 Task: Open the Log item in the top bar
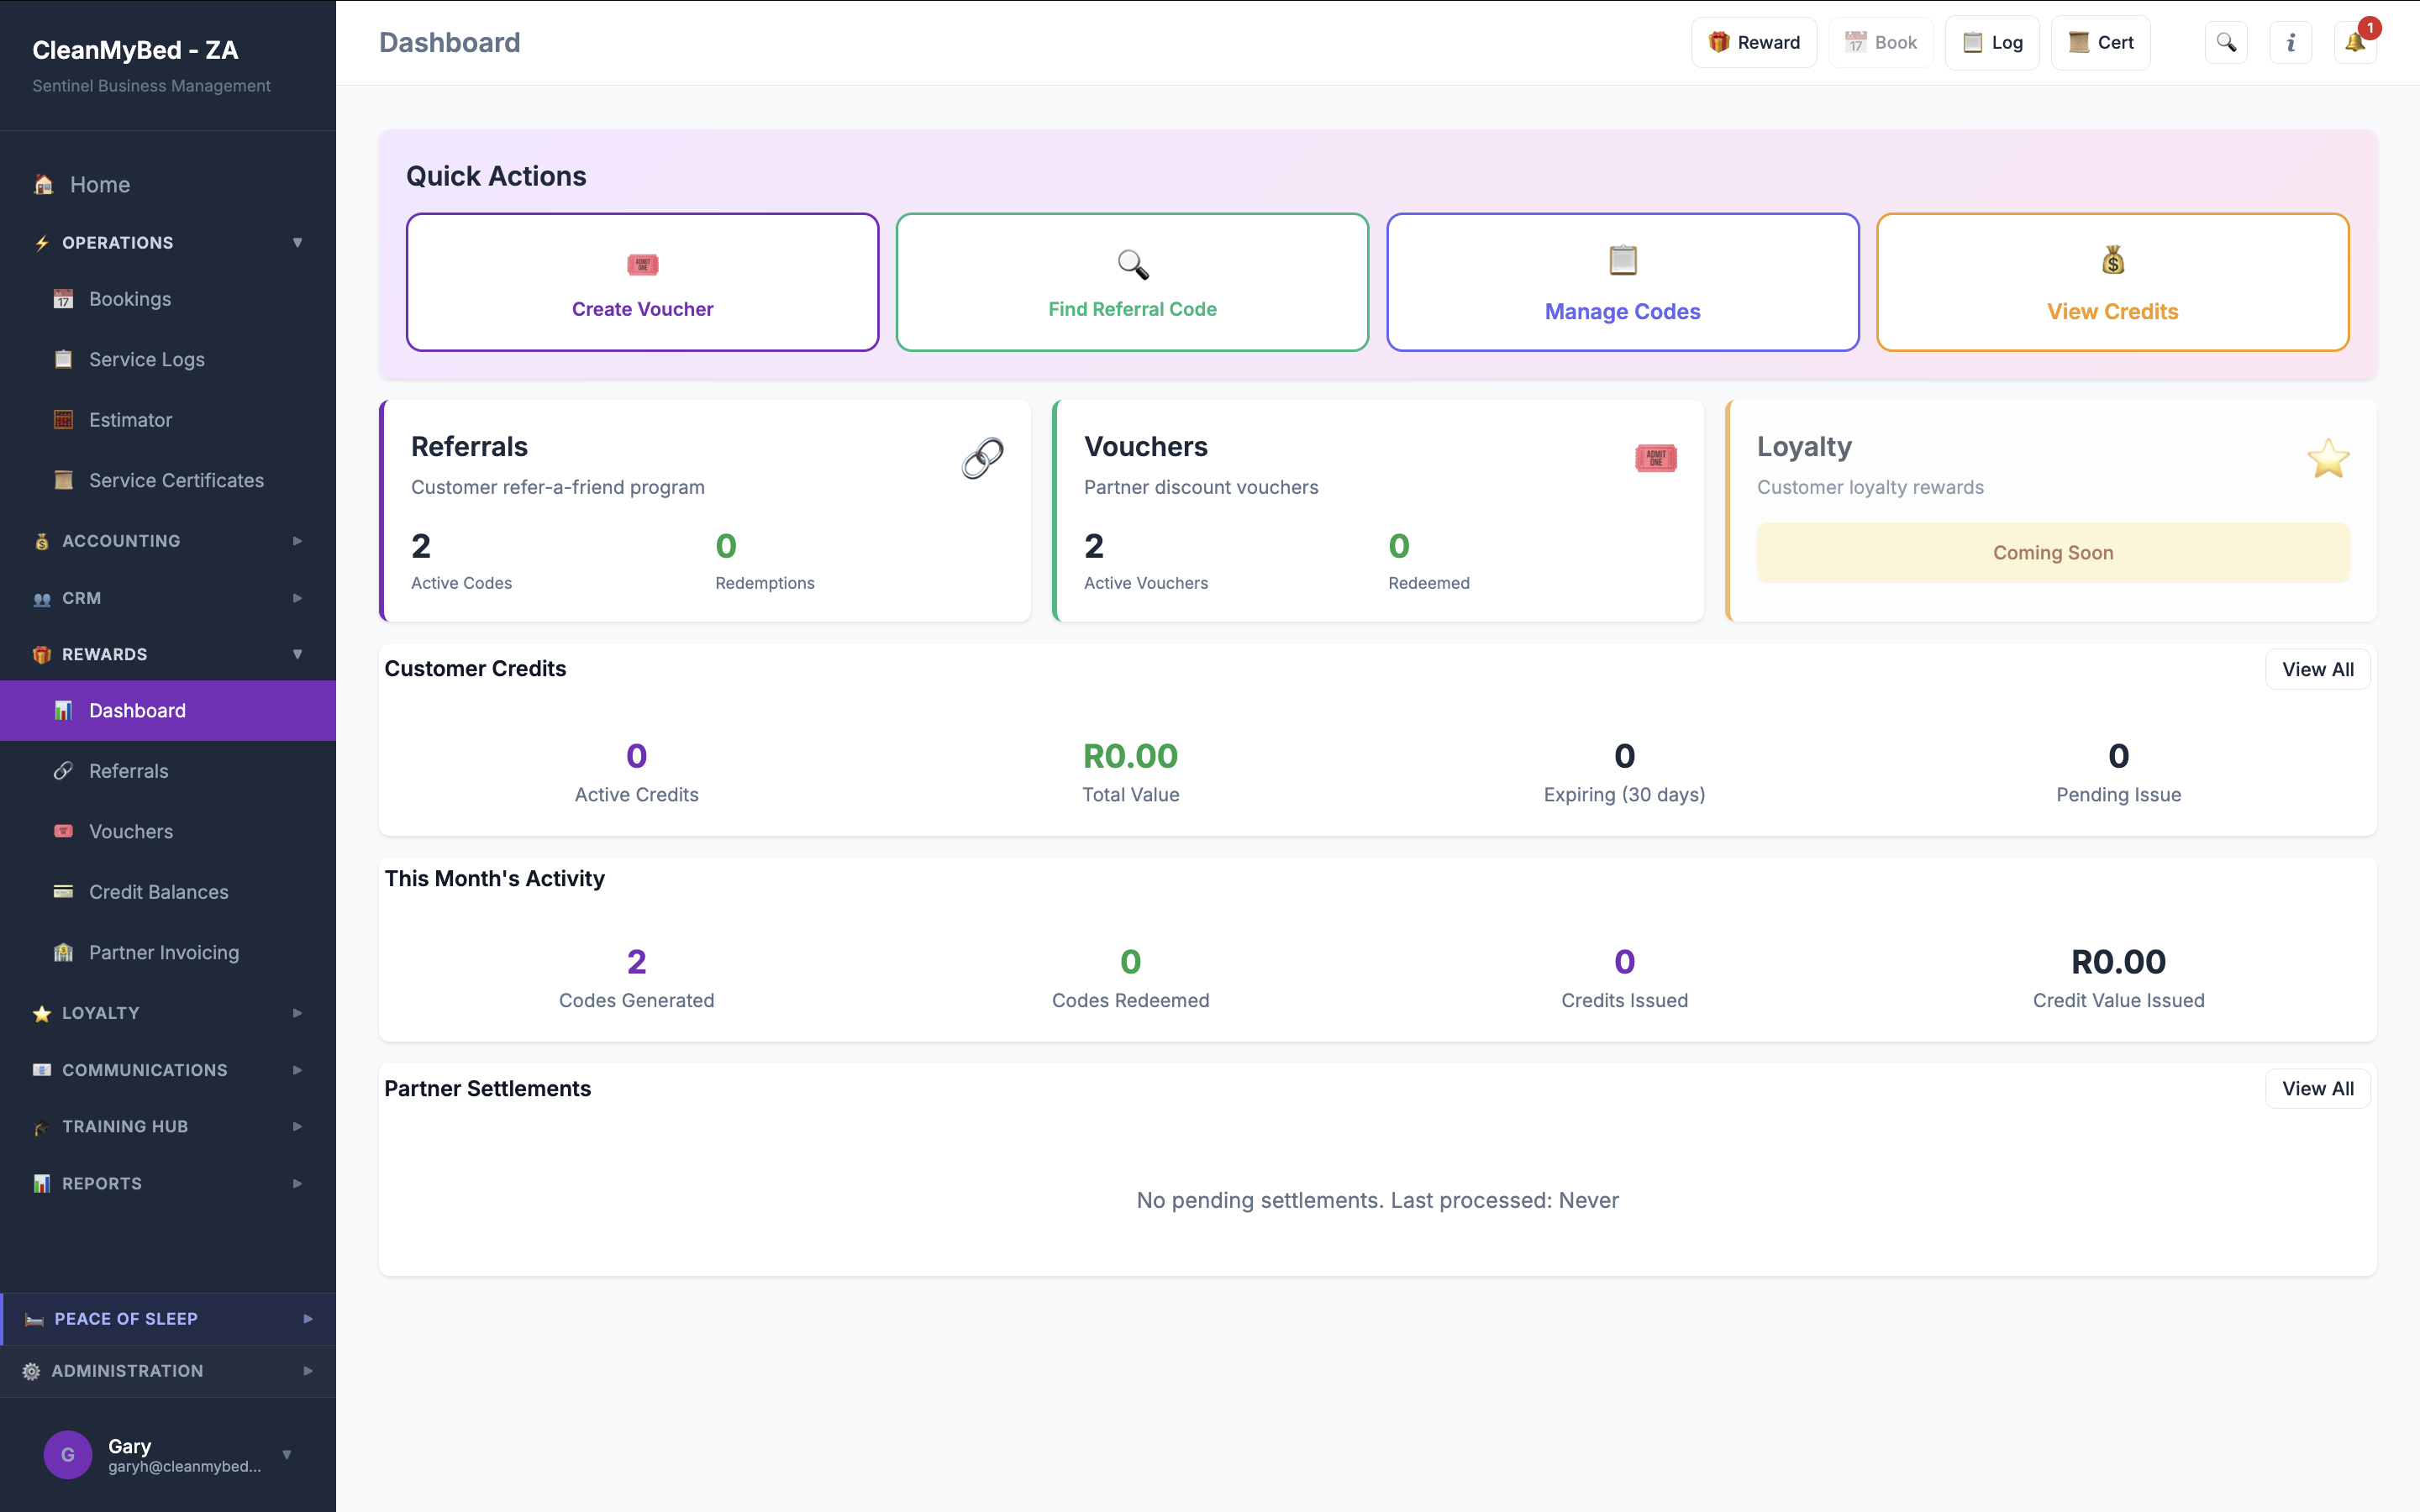1992,42
